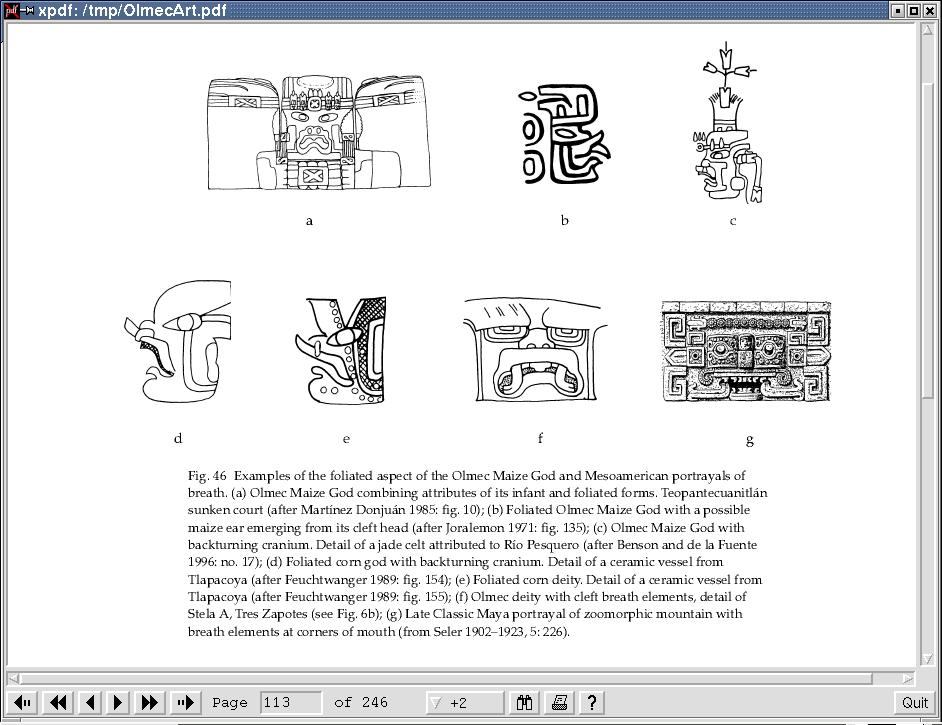Open the Find dialog via the binoculars icon
This screenshot has width=942, height=725.
(524, 702)
